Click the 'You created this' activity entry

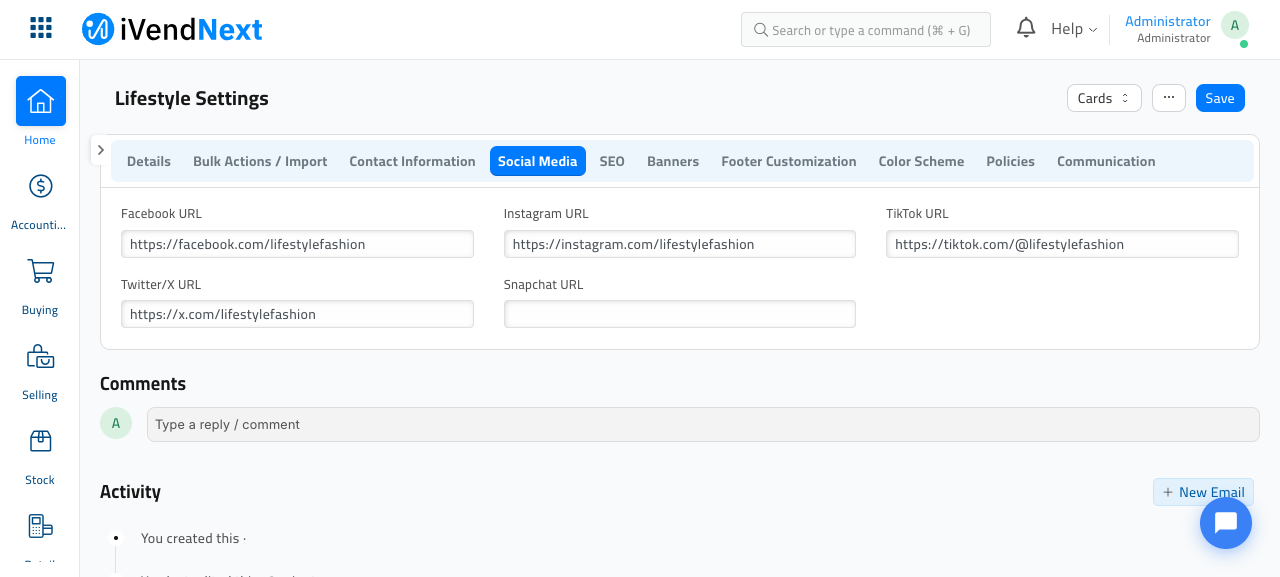click(193, 538)
